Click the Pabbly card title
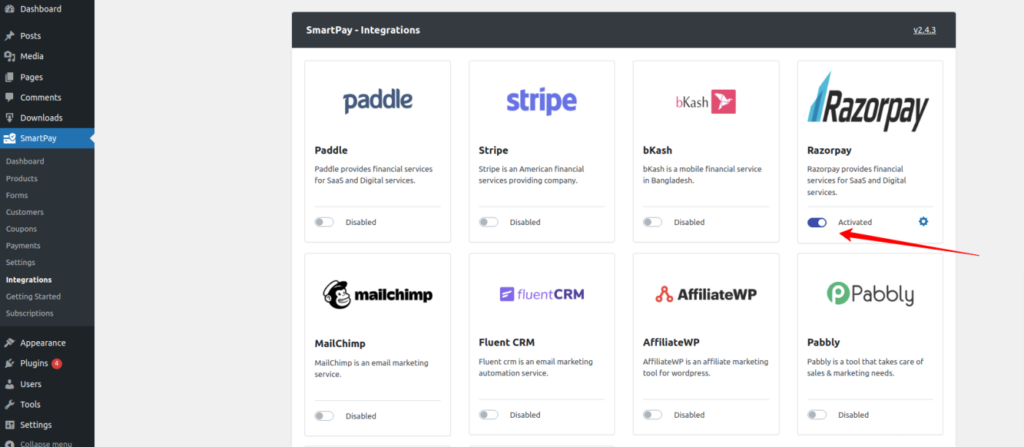1024x447 pixels. pyautogui.click(x=824, y=342)
